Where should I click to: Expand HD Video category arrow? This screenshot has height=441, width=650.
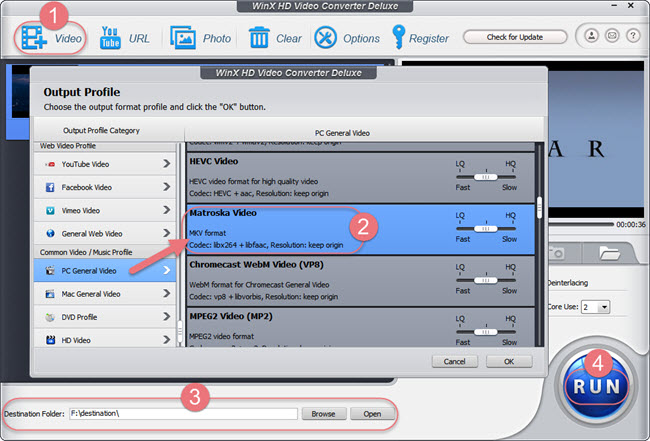[x=167, y=340]
